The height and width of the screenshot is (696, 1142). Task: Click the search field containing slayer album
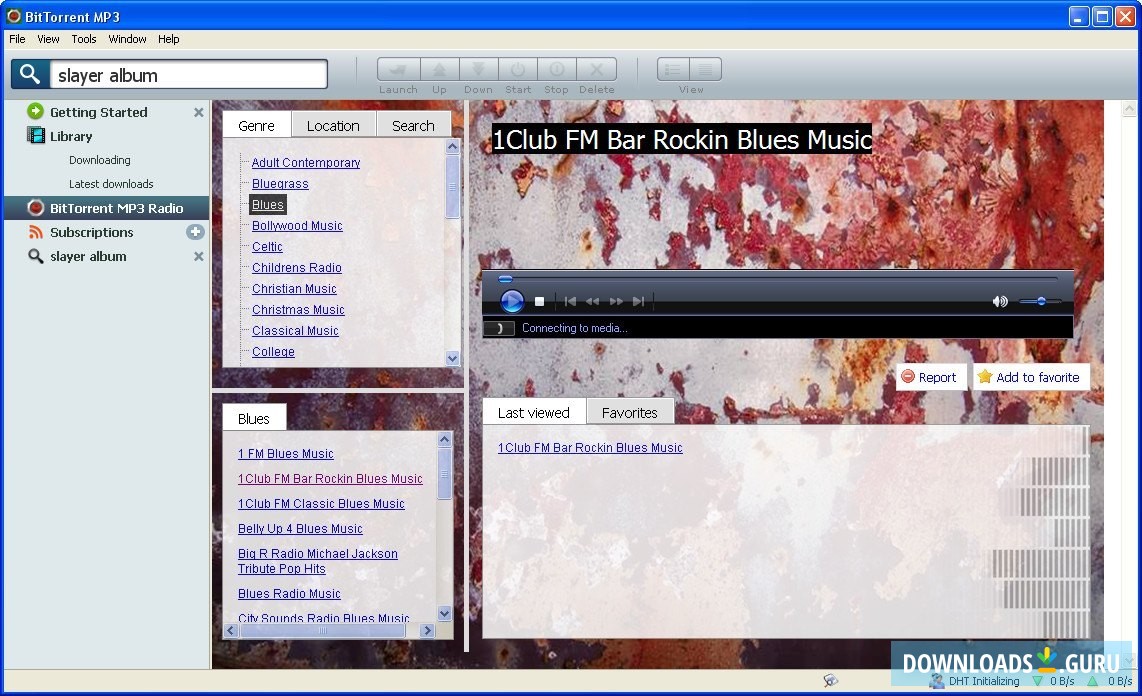(189, 75)
